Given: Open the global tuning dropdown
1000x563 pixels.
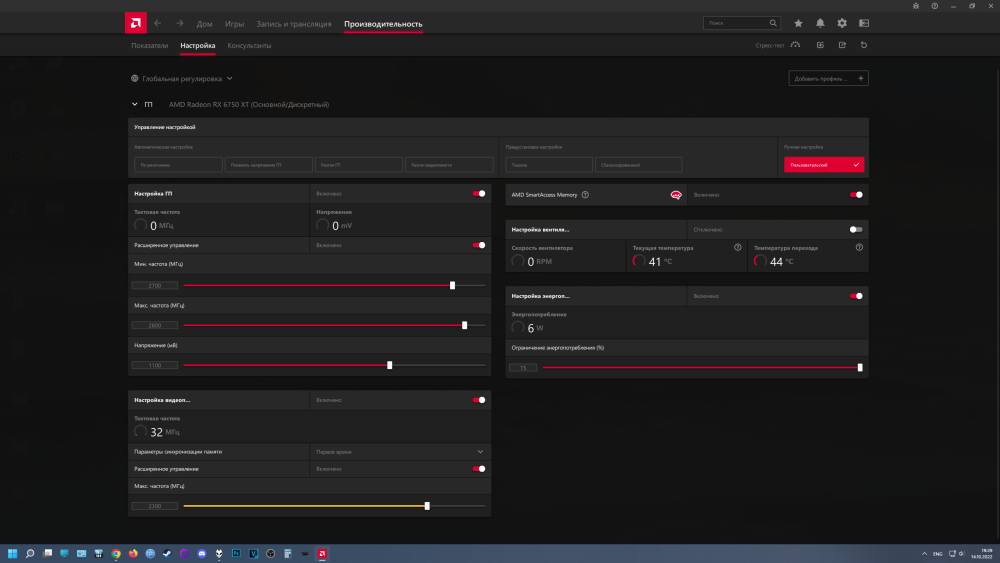Looking at the screenshot, I should click(181, 78).
